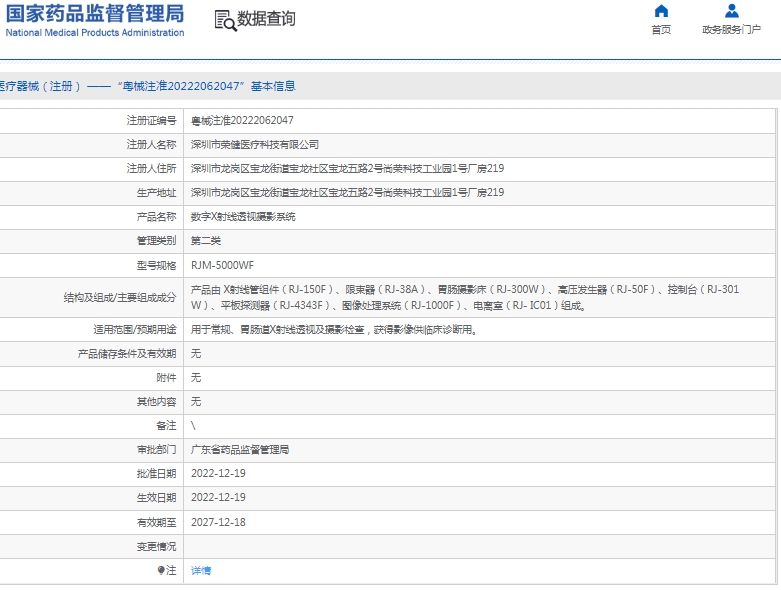Click the 批准日期 value 2022-12-19

pos(218,473)
